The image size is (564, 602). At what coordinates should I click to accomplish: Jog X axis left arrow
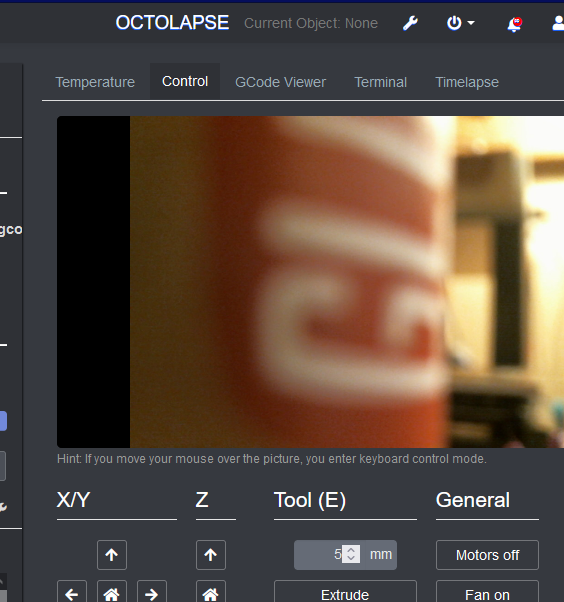pyautogui.click(x=72, y=591)
